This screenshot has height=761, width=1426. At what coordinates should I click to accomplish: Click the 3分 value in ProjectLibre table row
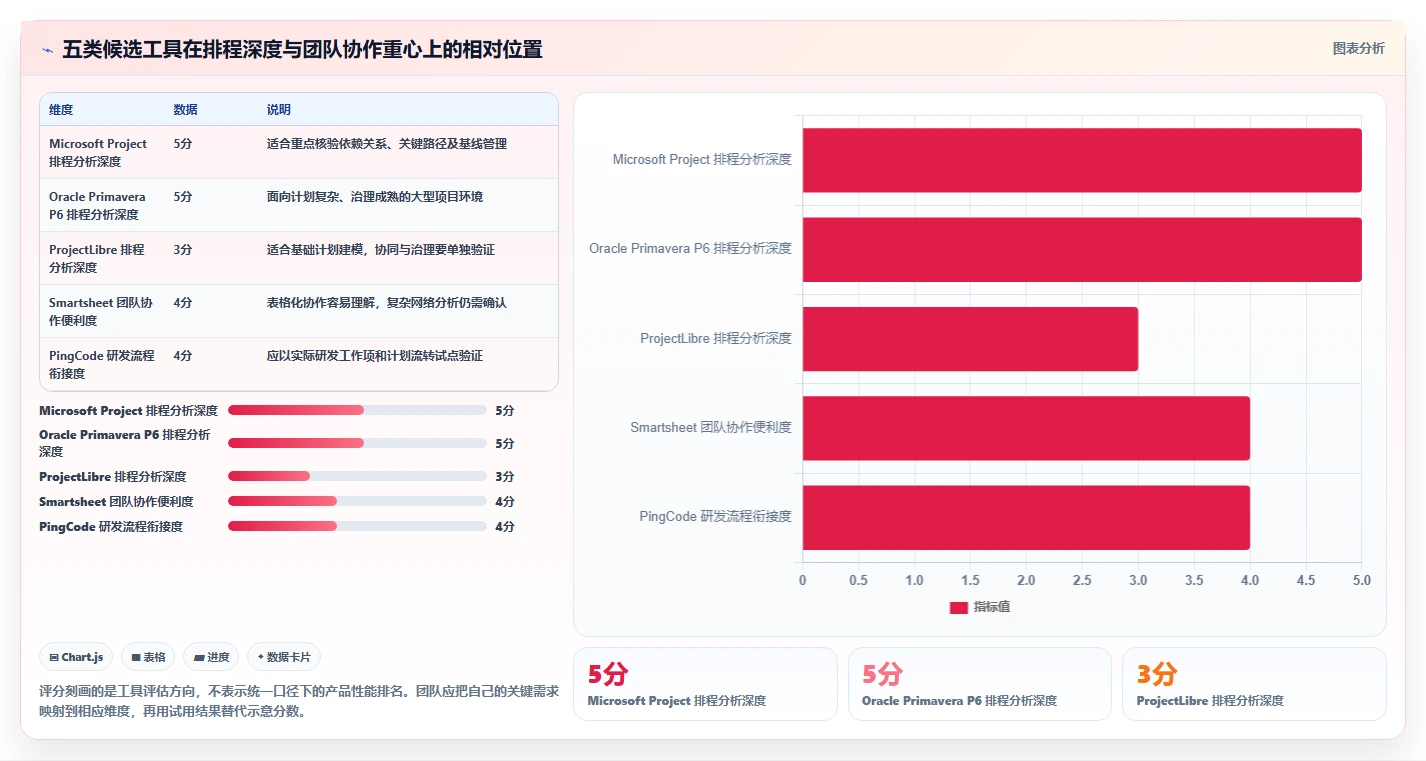tap(183, 250)
